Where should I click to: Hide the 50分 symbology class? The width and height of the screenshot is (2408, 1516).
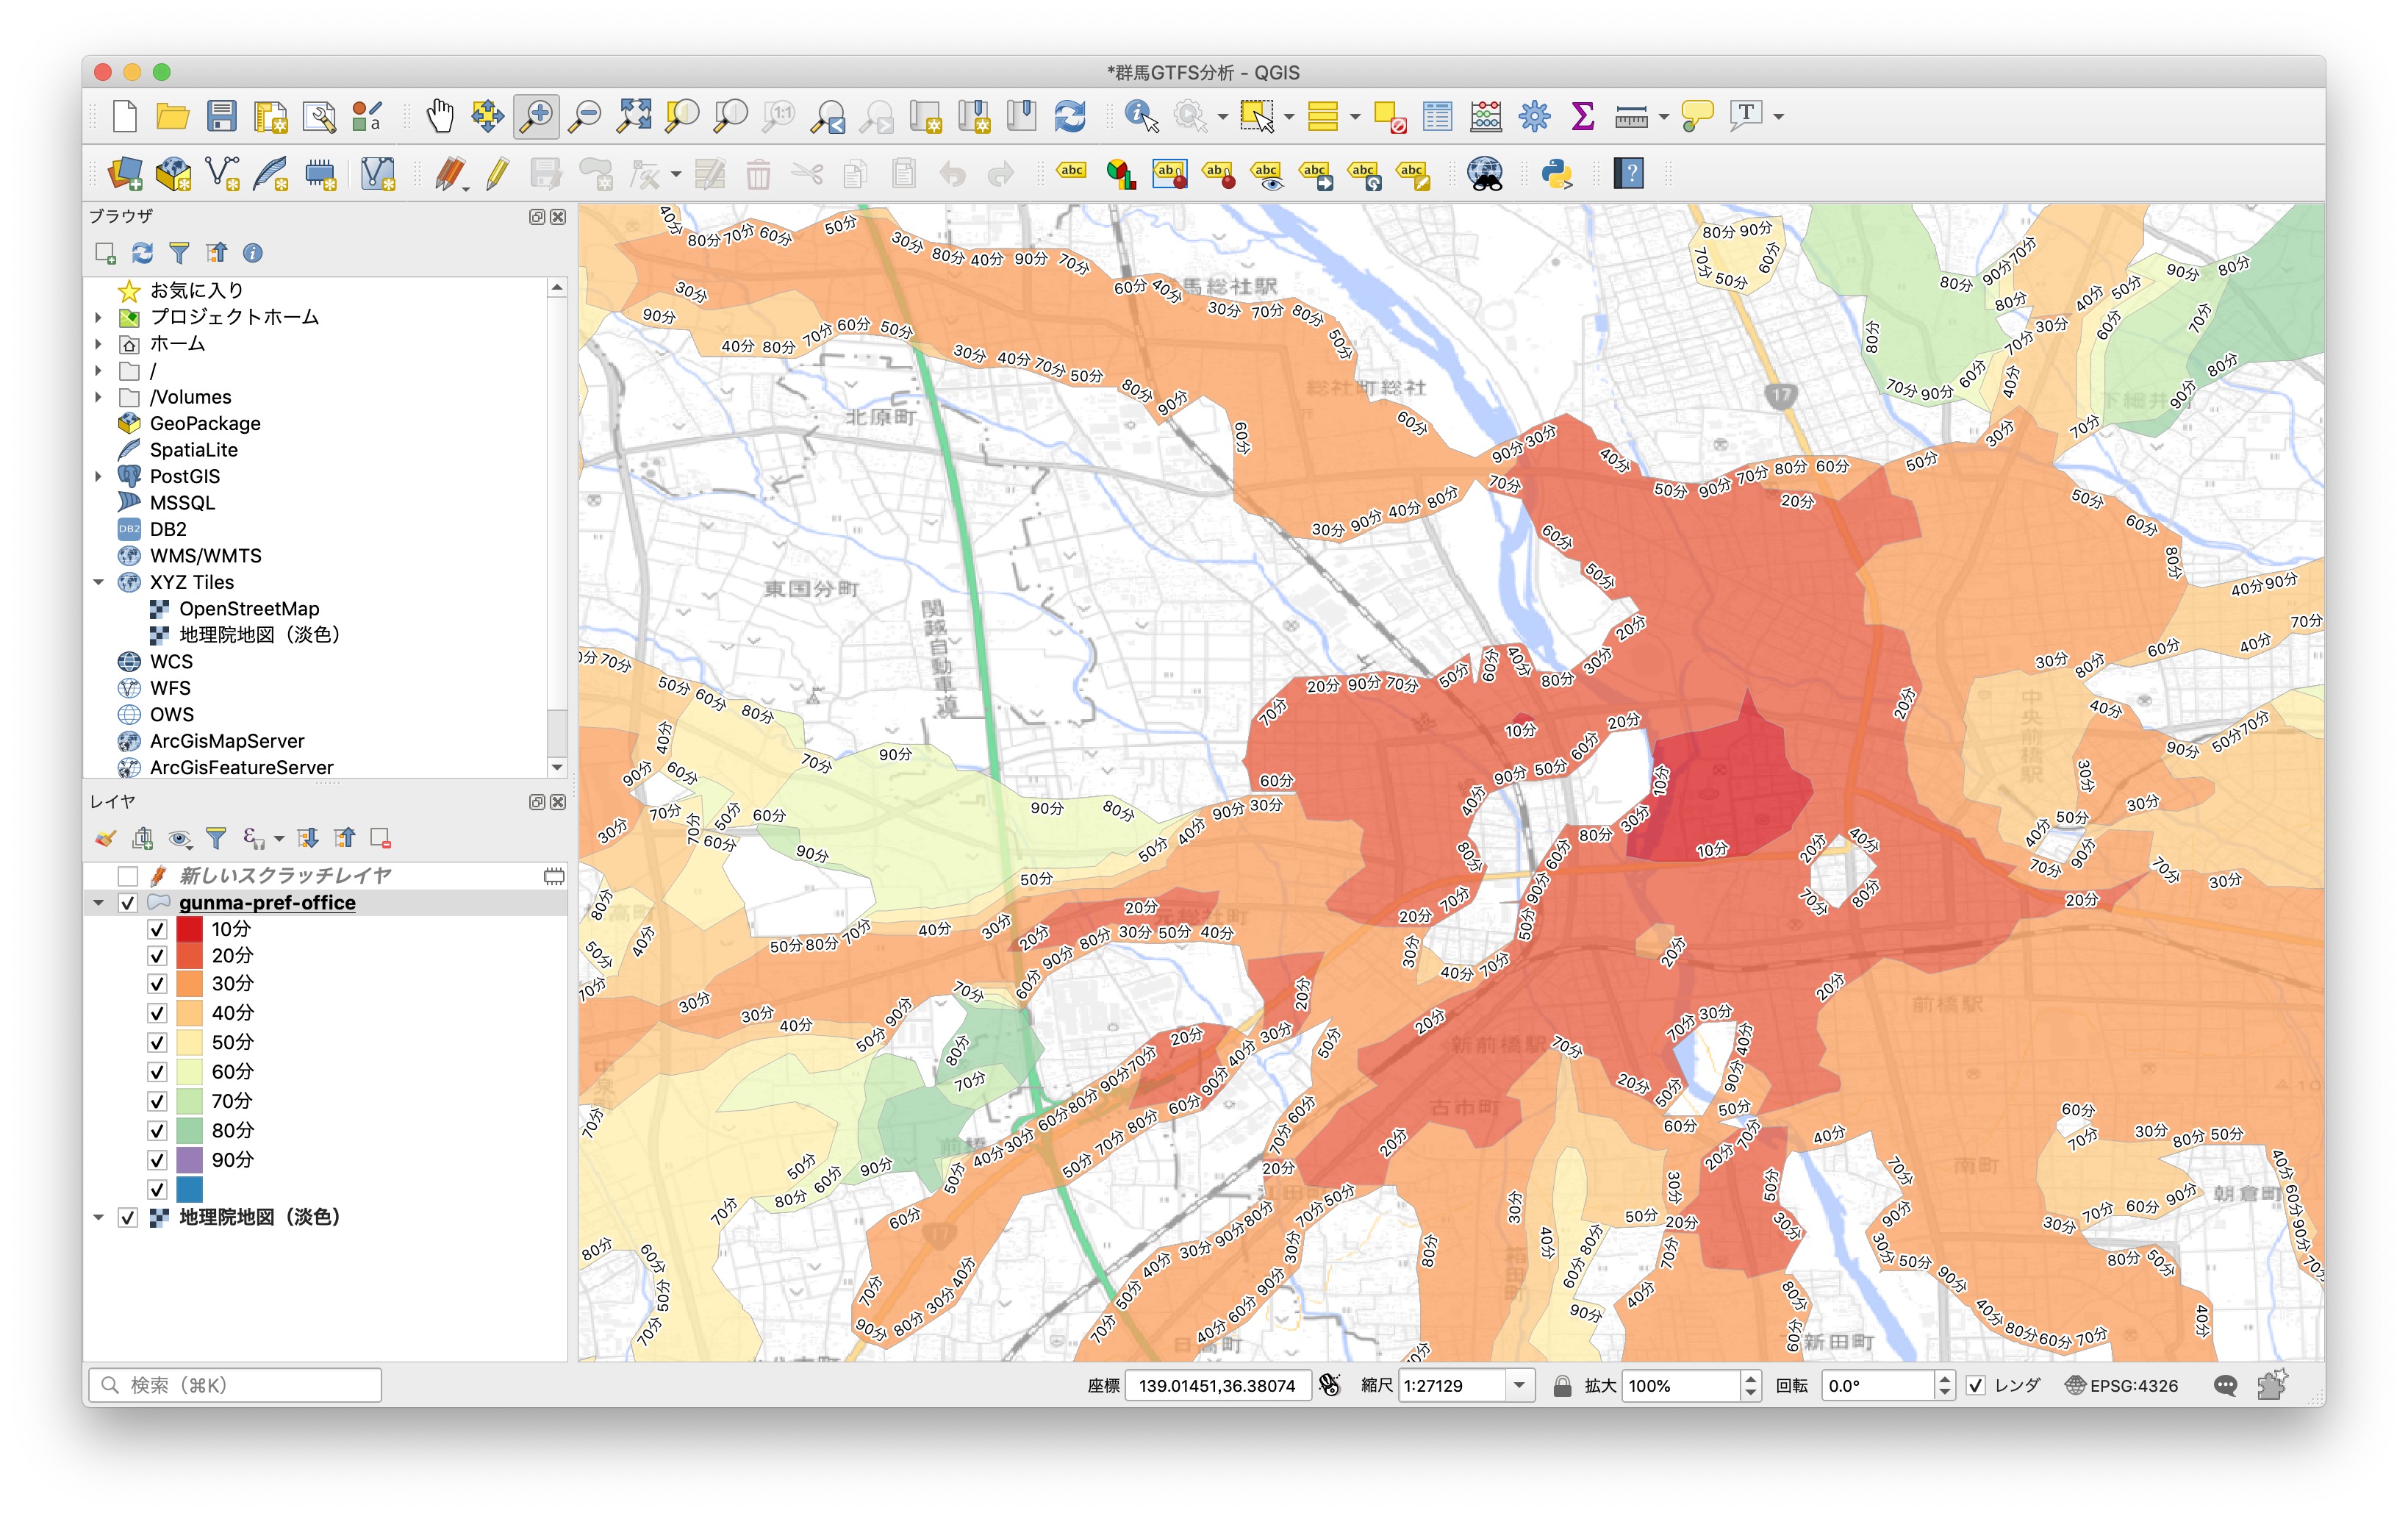click(x=157, y=1042)
